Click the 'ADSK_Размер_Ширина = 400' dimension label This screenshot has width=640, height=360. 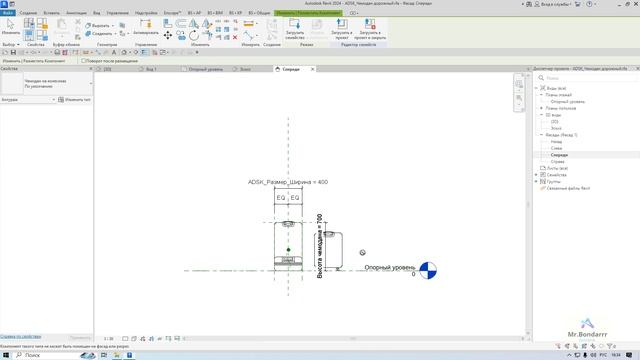click(x=288, y=182)
